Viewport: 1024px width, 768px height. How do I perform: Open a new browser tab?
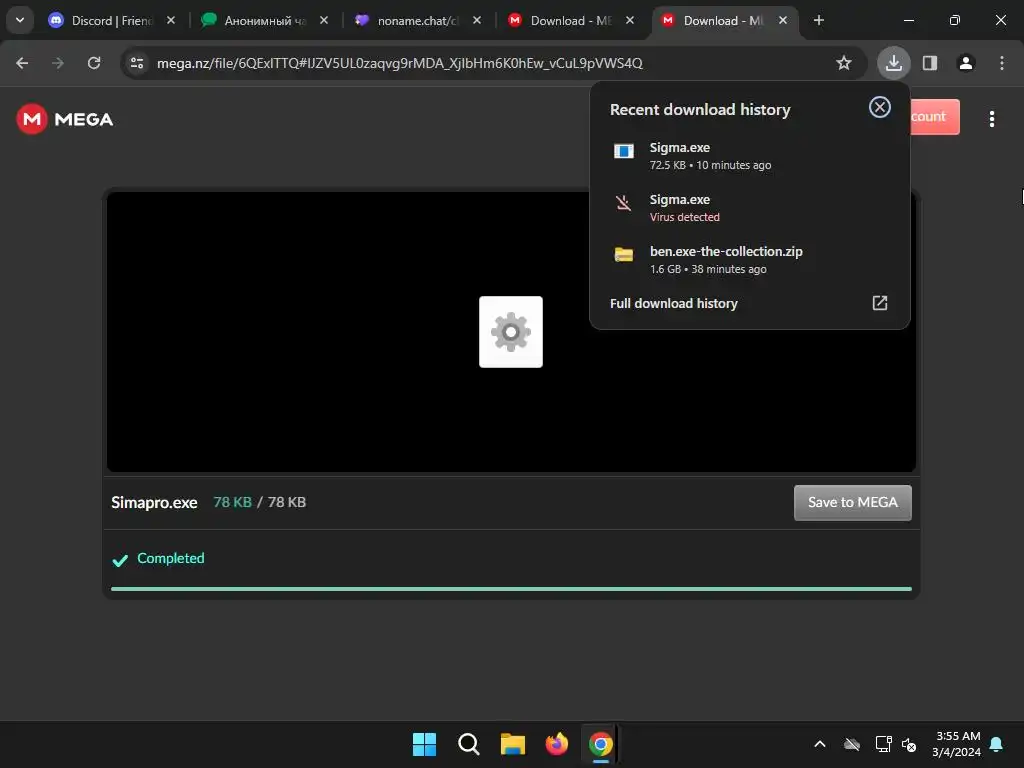[x=818, y=20]
